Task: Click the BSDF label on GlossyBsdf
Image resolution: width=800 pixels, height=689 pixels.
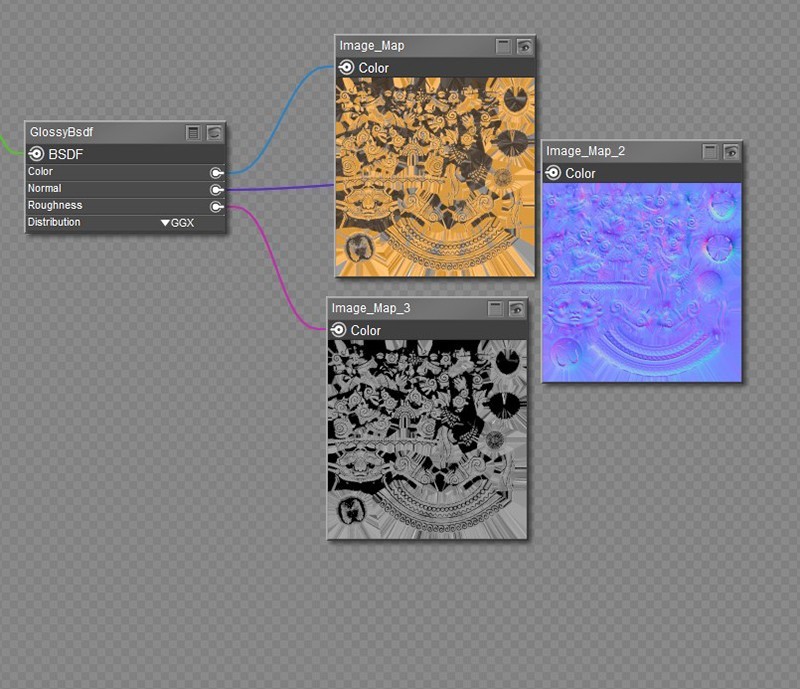Action: 65,154
